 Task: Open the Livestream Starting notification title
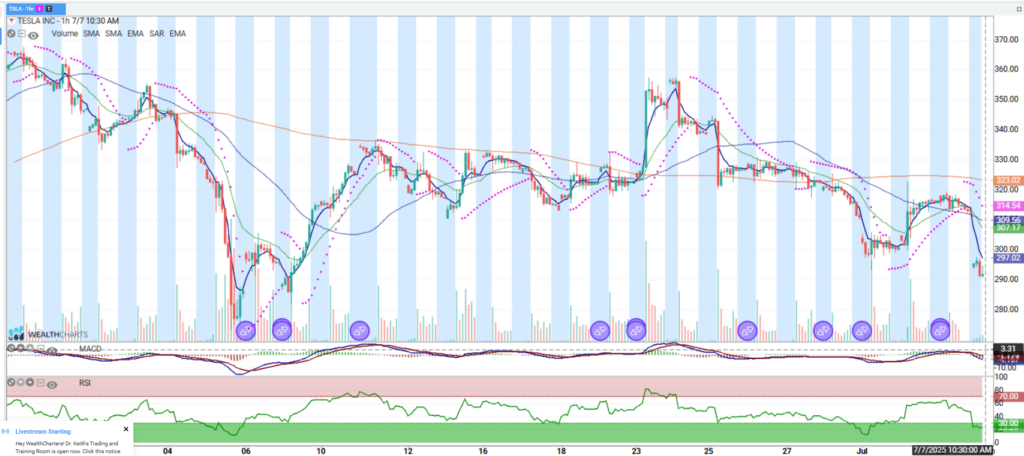[43, 432]
